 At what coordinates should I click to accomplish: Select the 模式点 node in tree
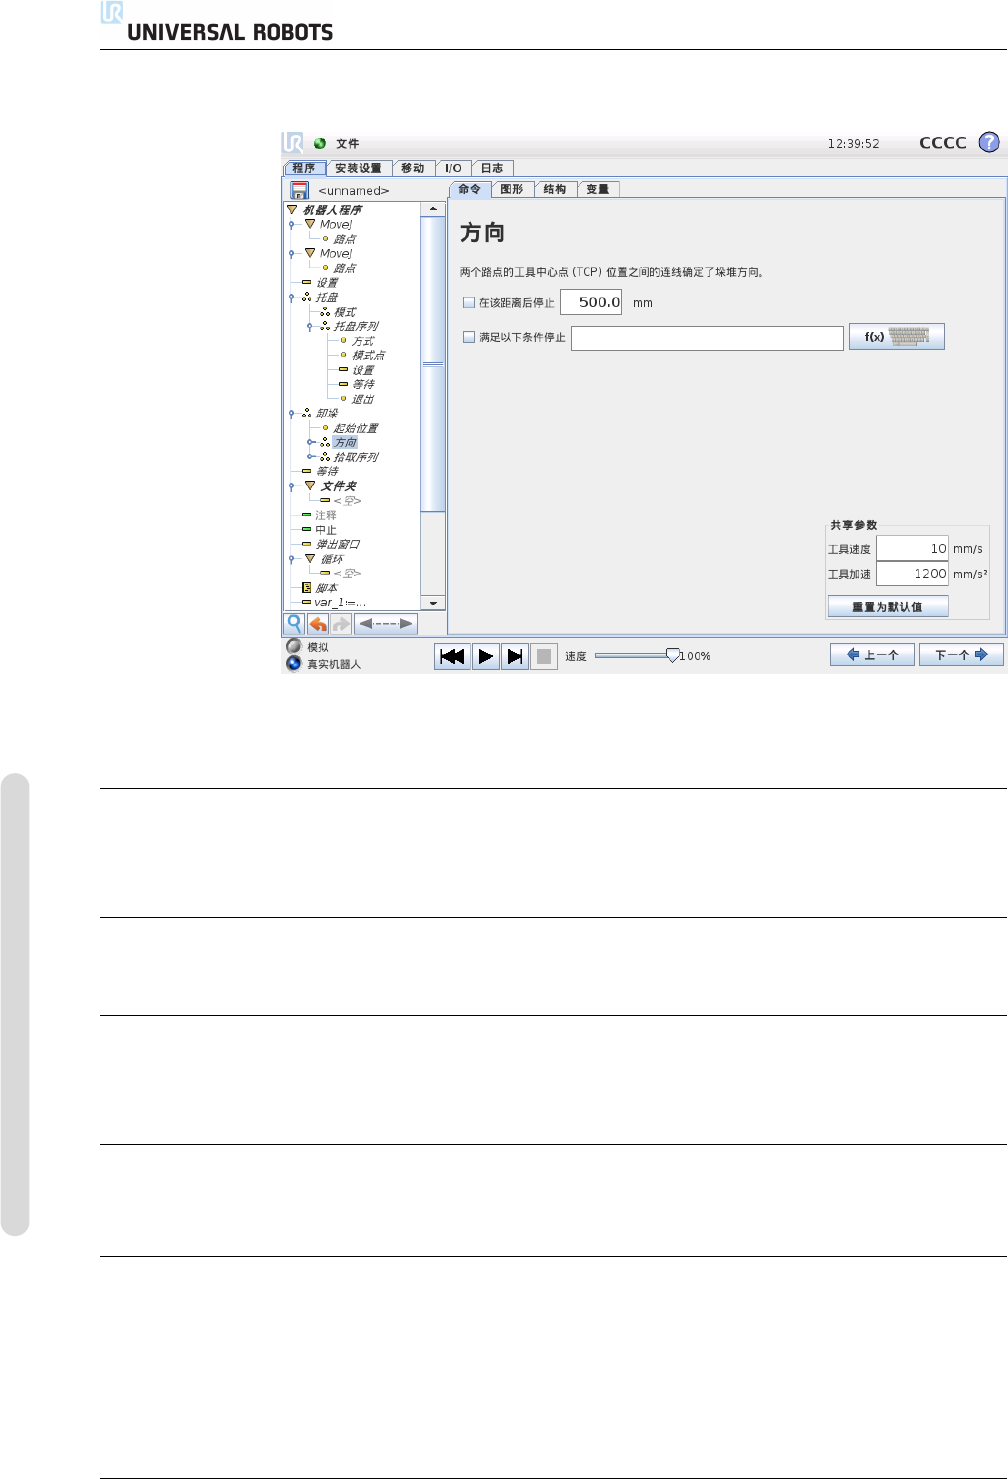pyautogui.click(x=368, y=355)
